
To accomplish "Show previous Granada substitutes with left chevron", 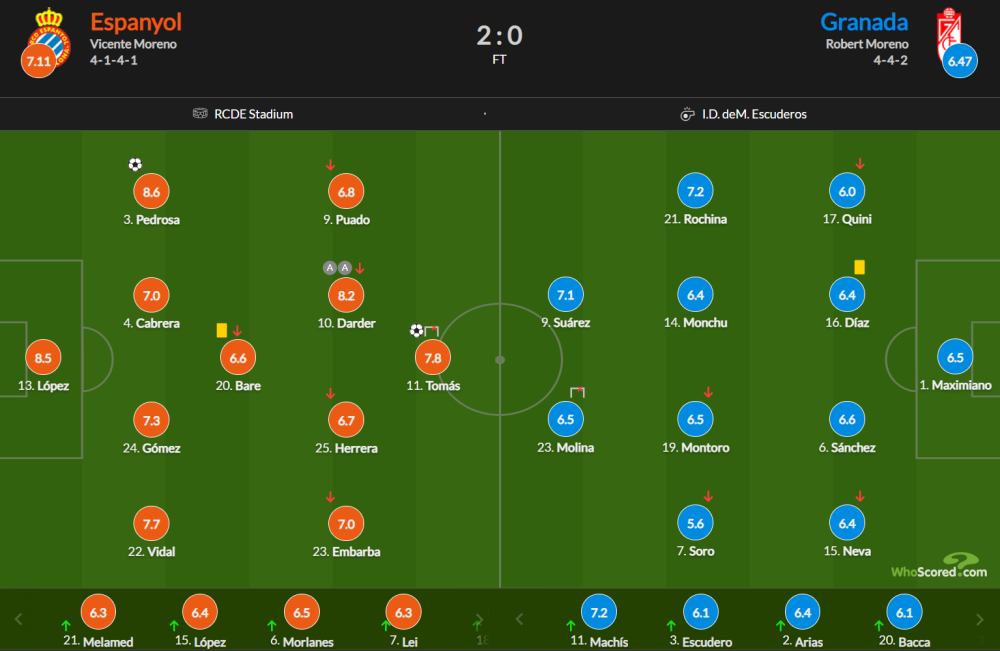I will (519, 619).
